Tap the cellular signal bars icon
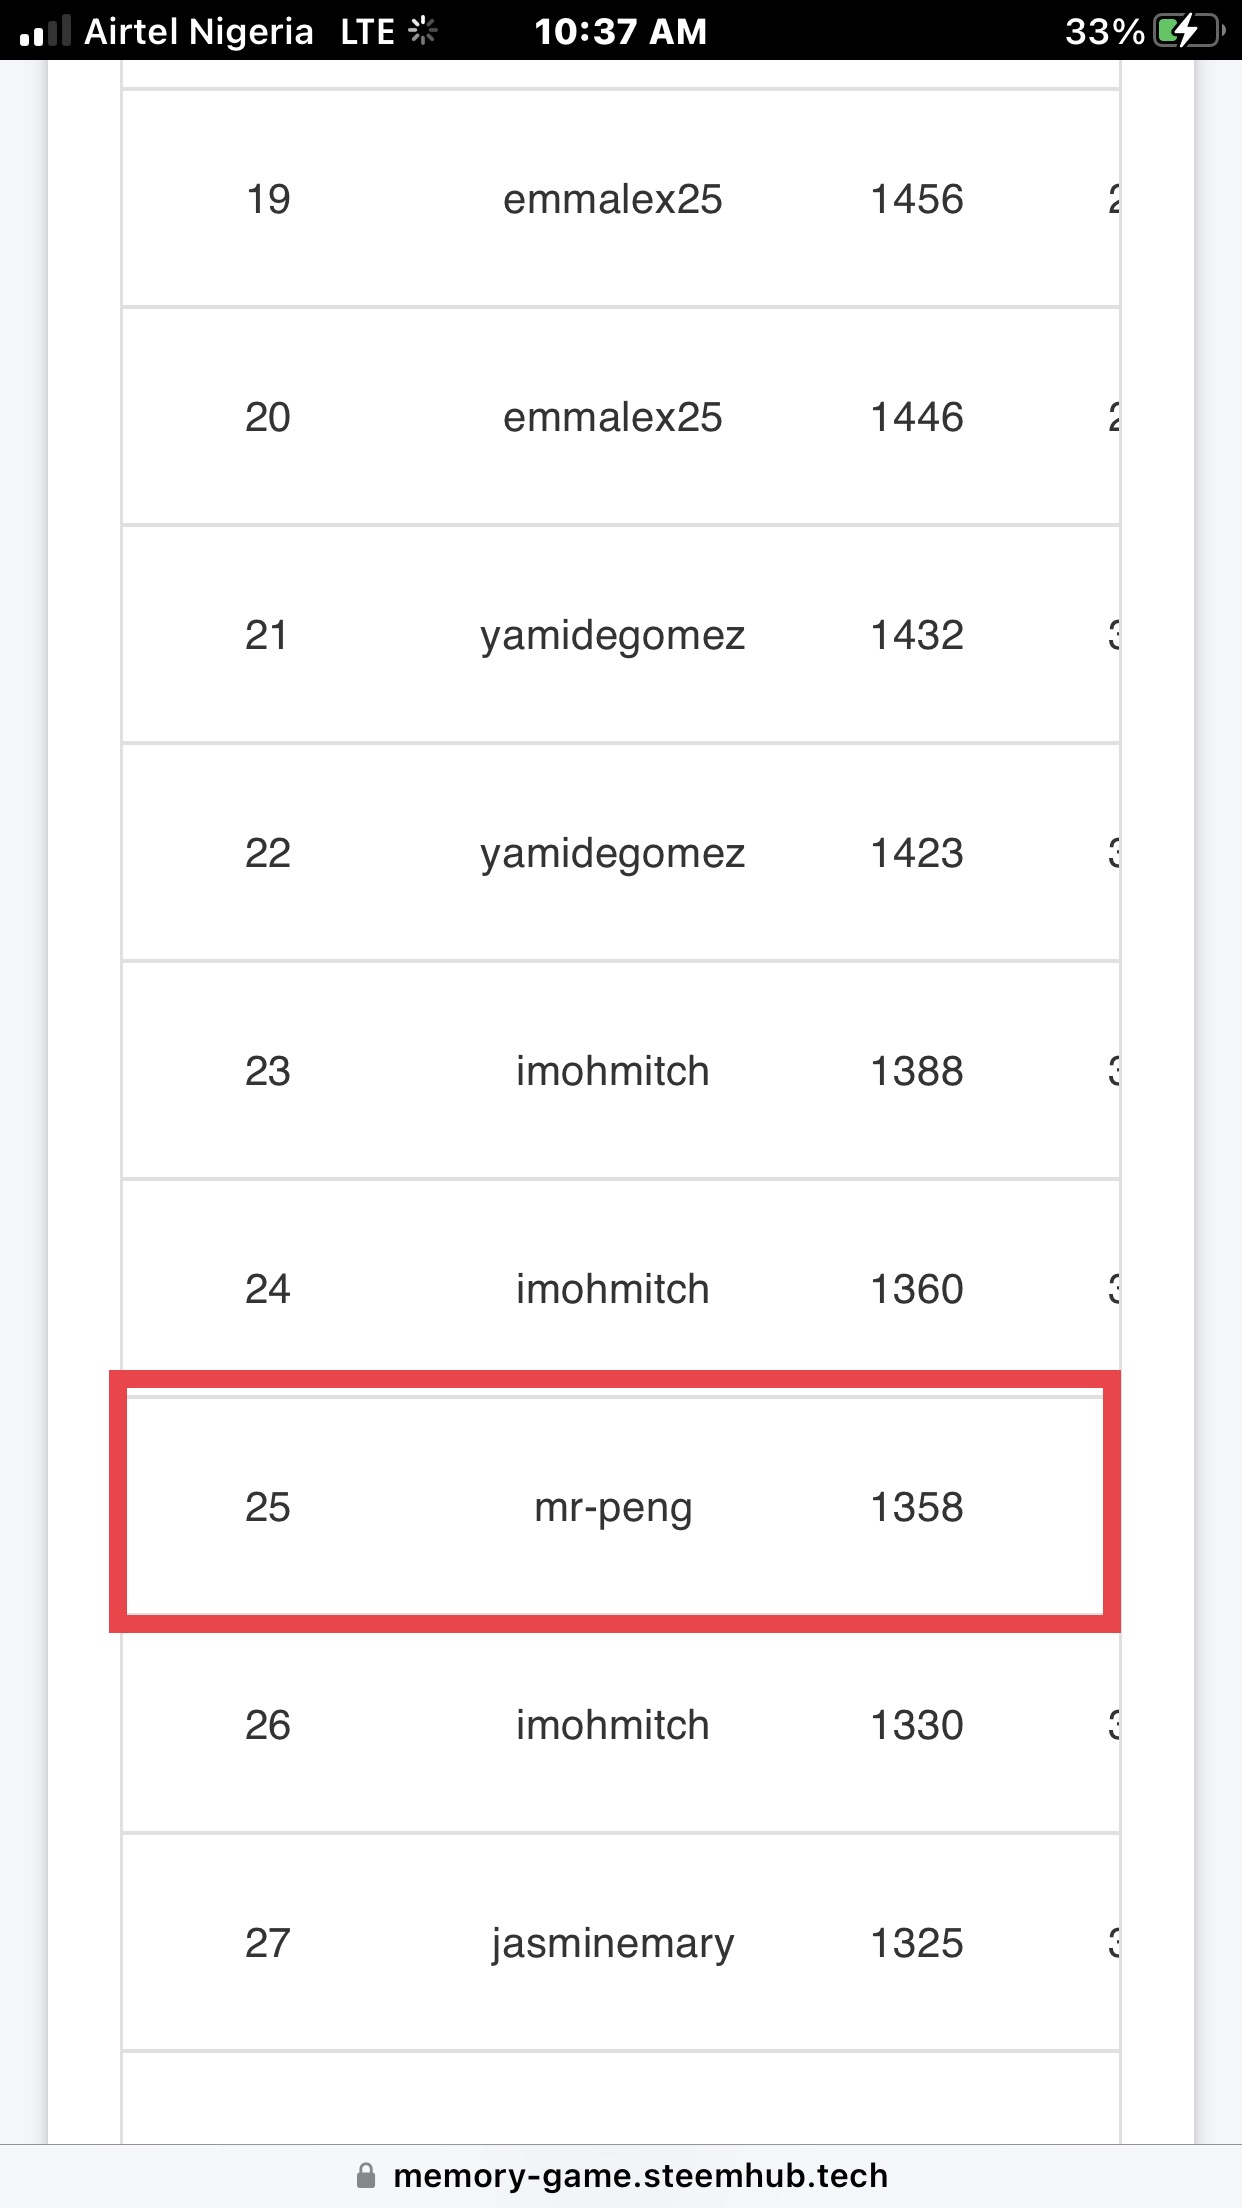The height and width of the screenshot is (2208, 1242). coord(45,32)
